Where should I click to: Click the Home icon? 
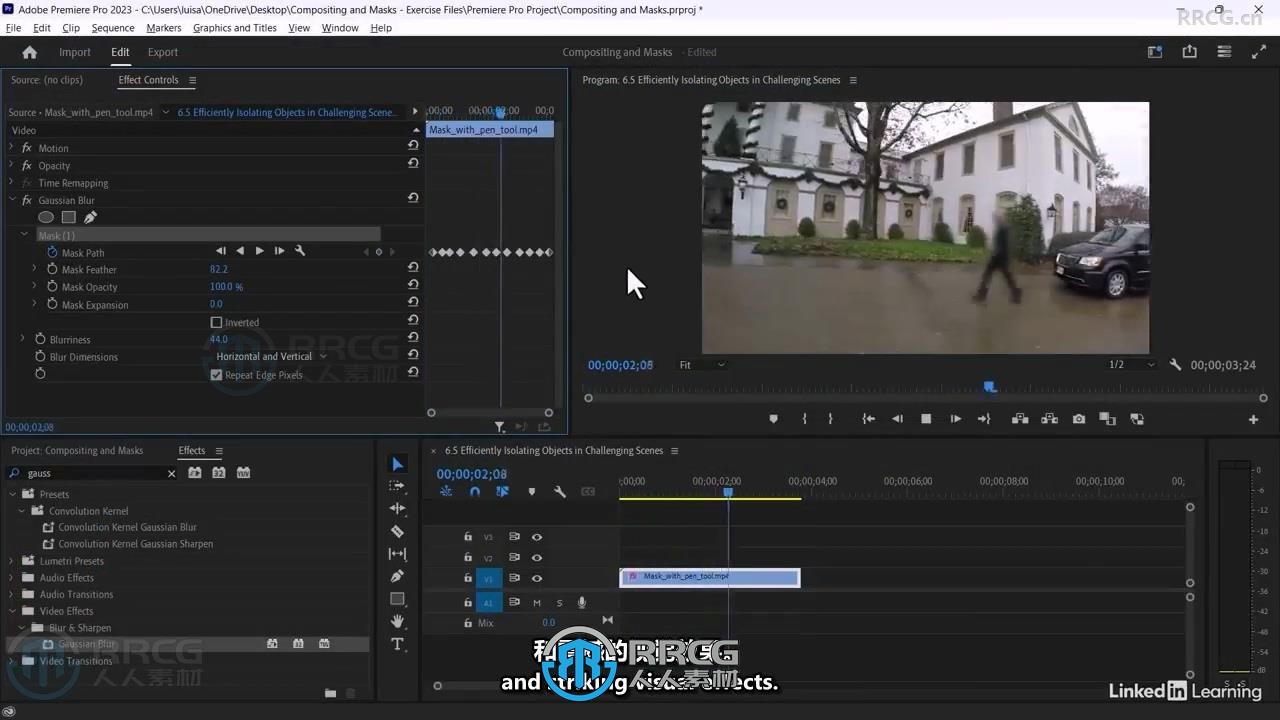click(x=29, y=52)
